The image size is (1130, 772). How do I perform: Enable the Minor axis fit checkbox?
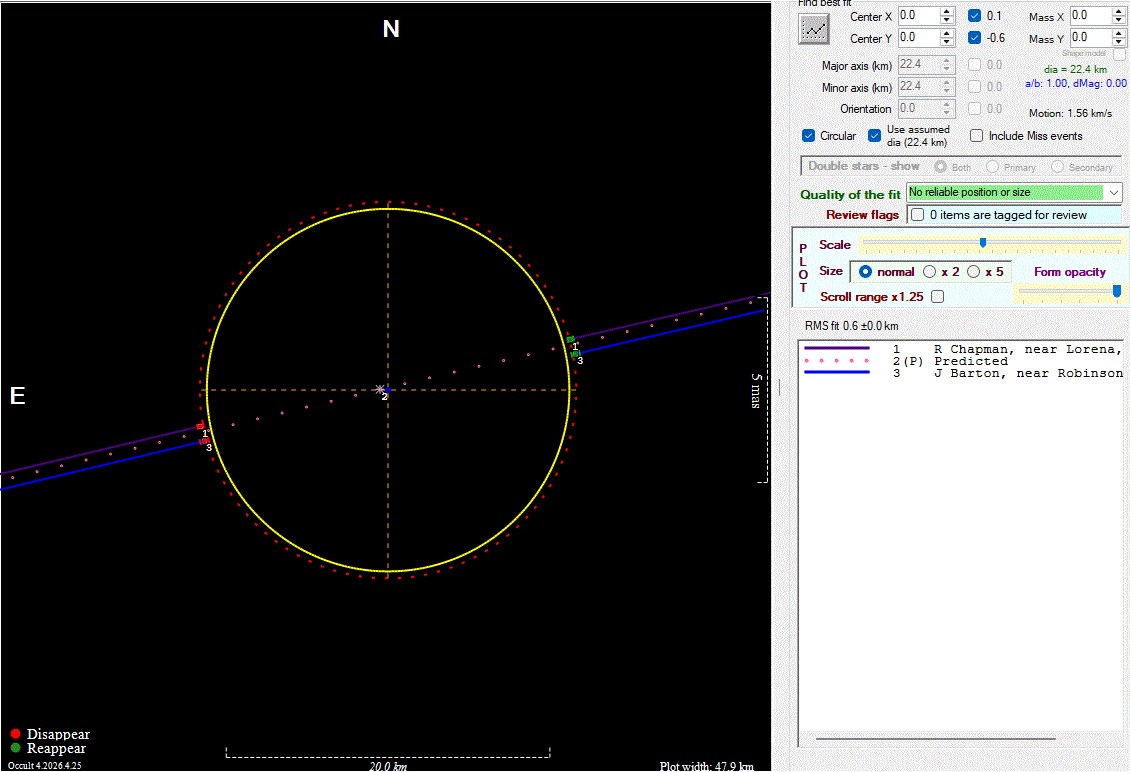pyautogui.click(x=974, y=86)
